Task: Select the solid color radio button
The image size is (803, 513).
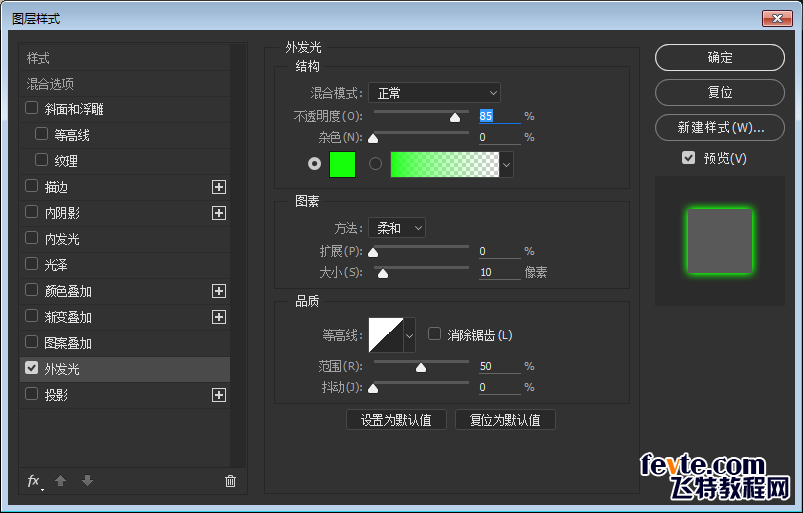Action: [314, 164]
